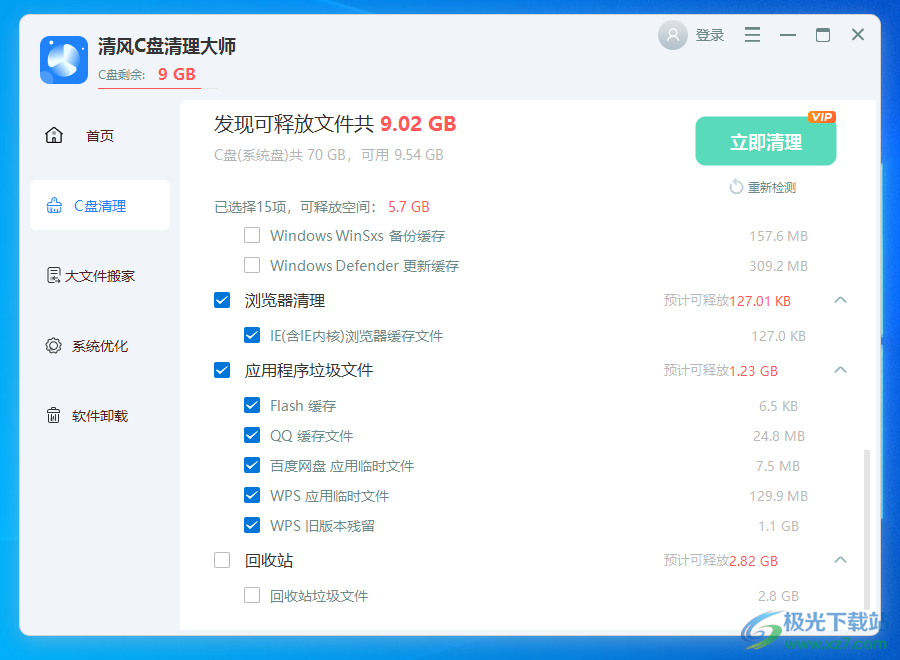
Task: Click the red C盘剩余 capacity indicator
Action: (178, 74)
